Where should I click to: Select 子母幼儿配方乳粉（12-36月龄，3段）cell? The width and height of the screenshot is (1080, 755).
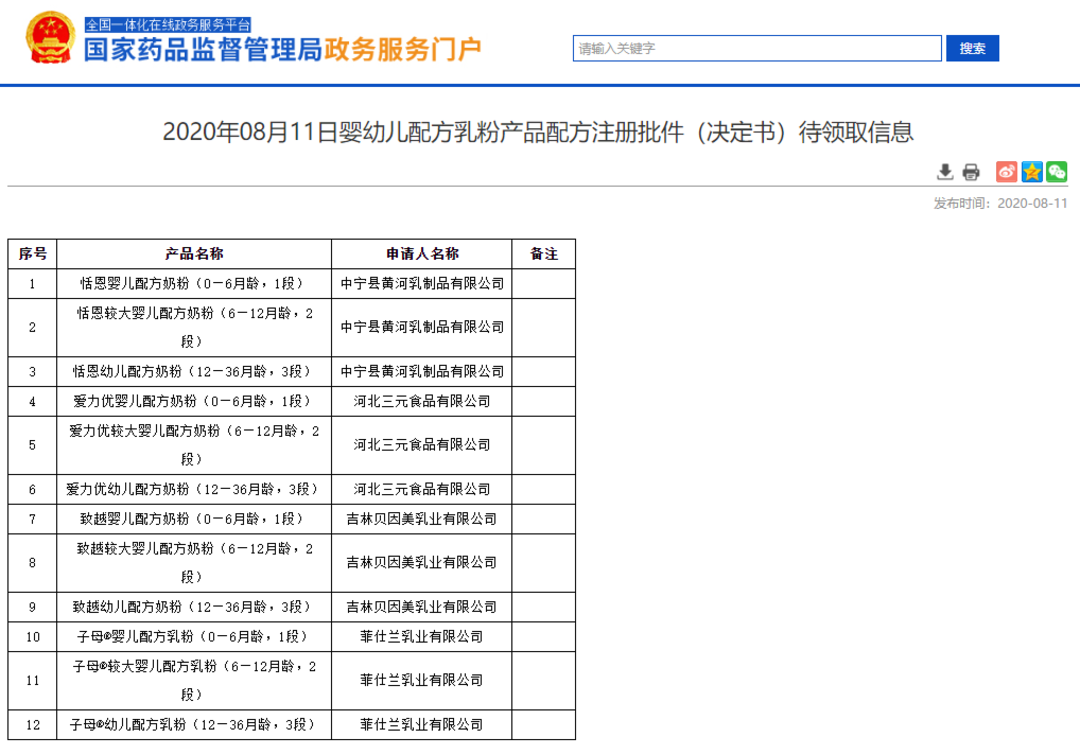click(194, 725)
